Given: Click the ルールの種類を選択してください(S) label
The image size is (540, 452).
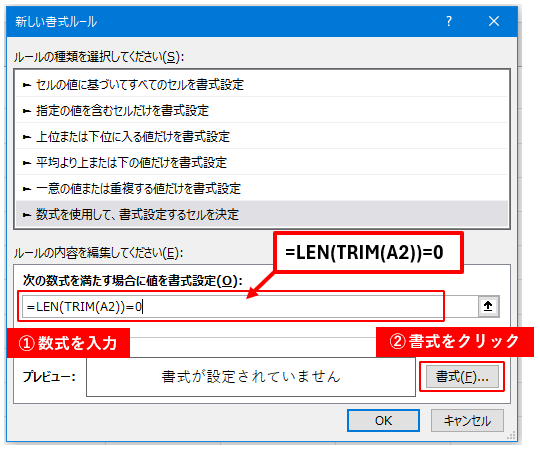Looking at the screenshot, I should tap(99, 56).
